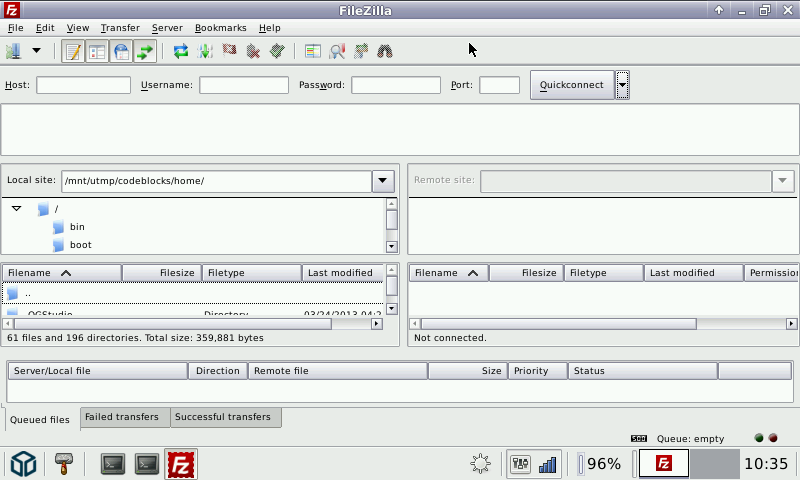Expand the Local site path dropdown
This screenshot has width=800, height=480.
click(x=383, y=181)
